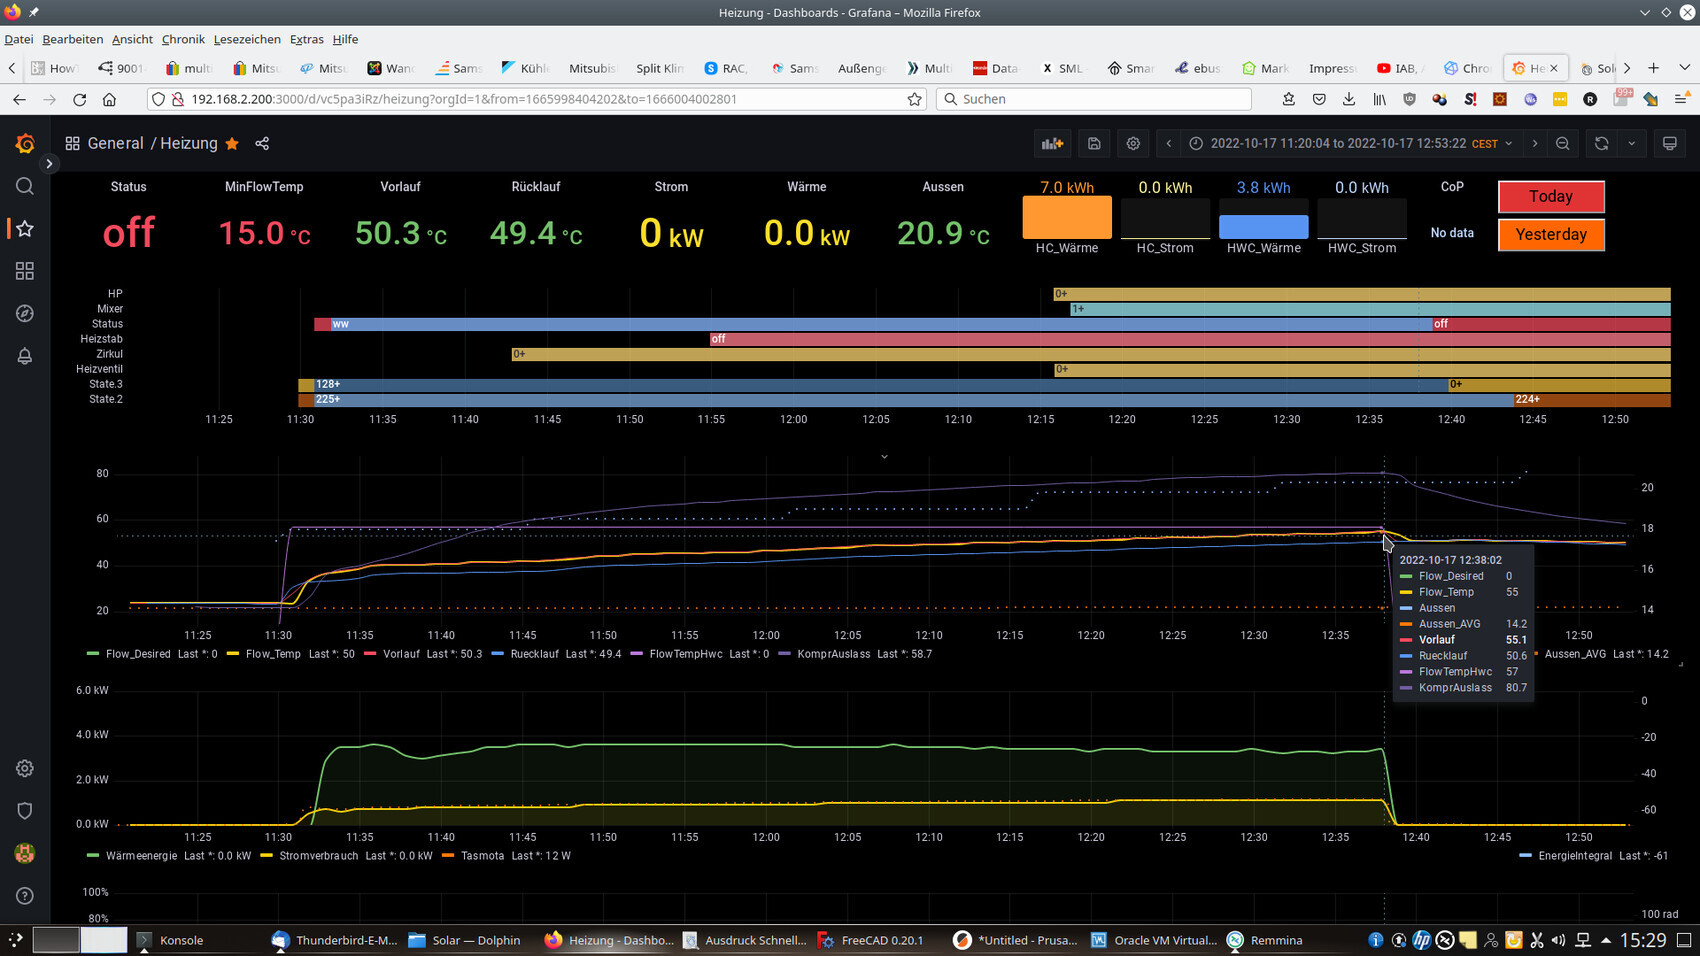
Task: Expand the sidebar with the arrow toggle
Action: coord(49,163)
